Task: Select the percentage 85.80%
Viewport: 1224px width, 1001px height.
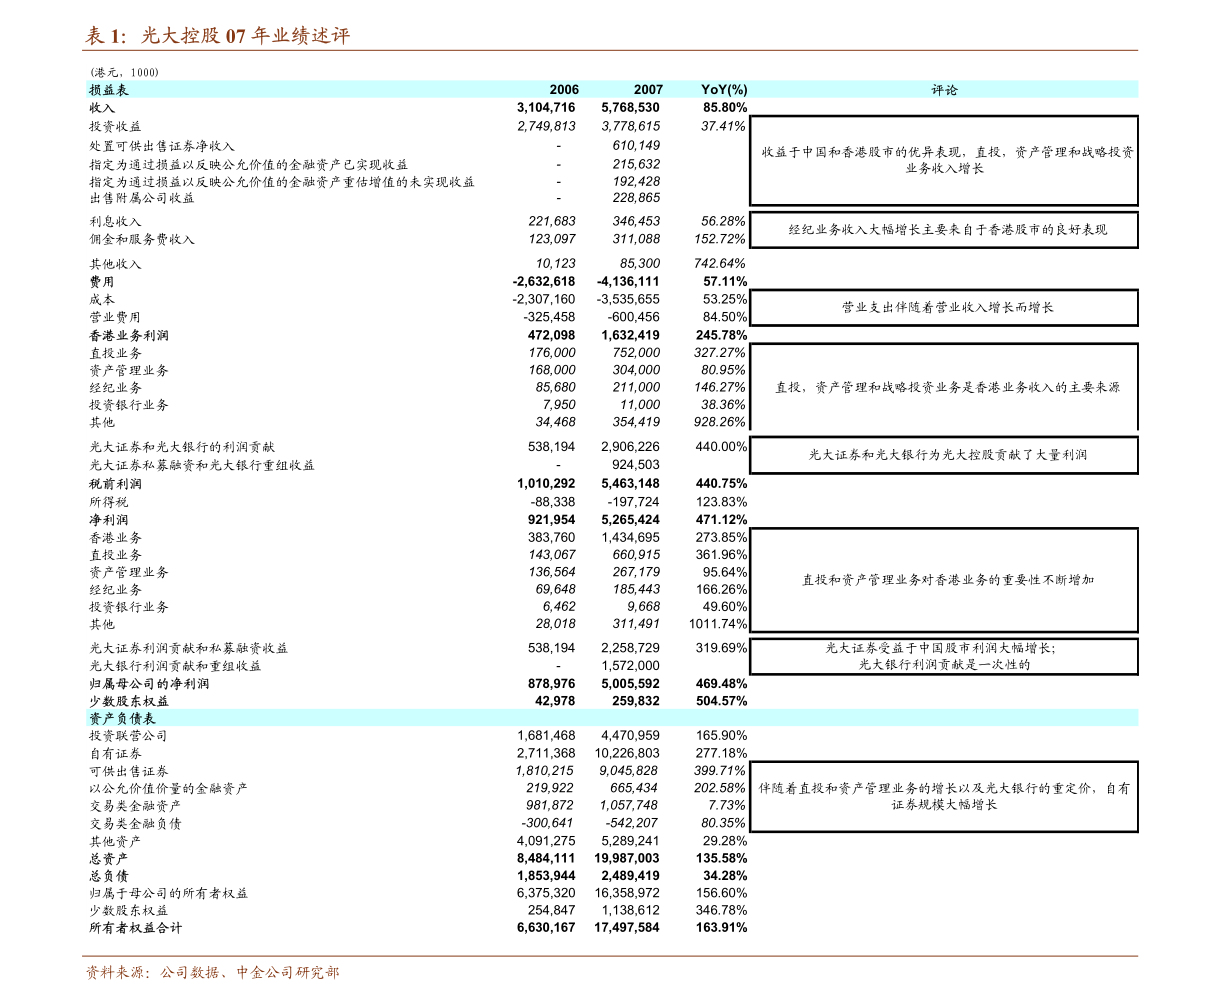Action: tap(725, 108)
